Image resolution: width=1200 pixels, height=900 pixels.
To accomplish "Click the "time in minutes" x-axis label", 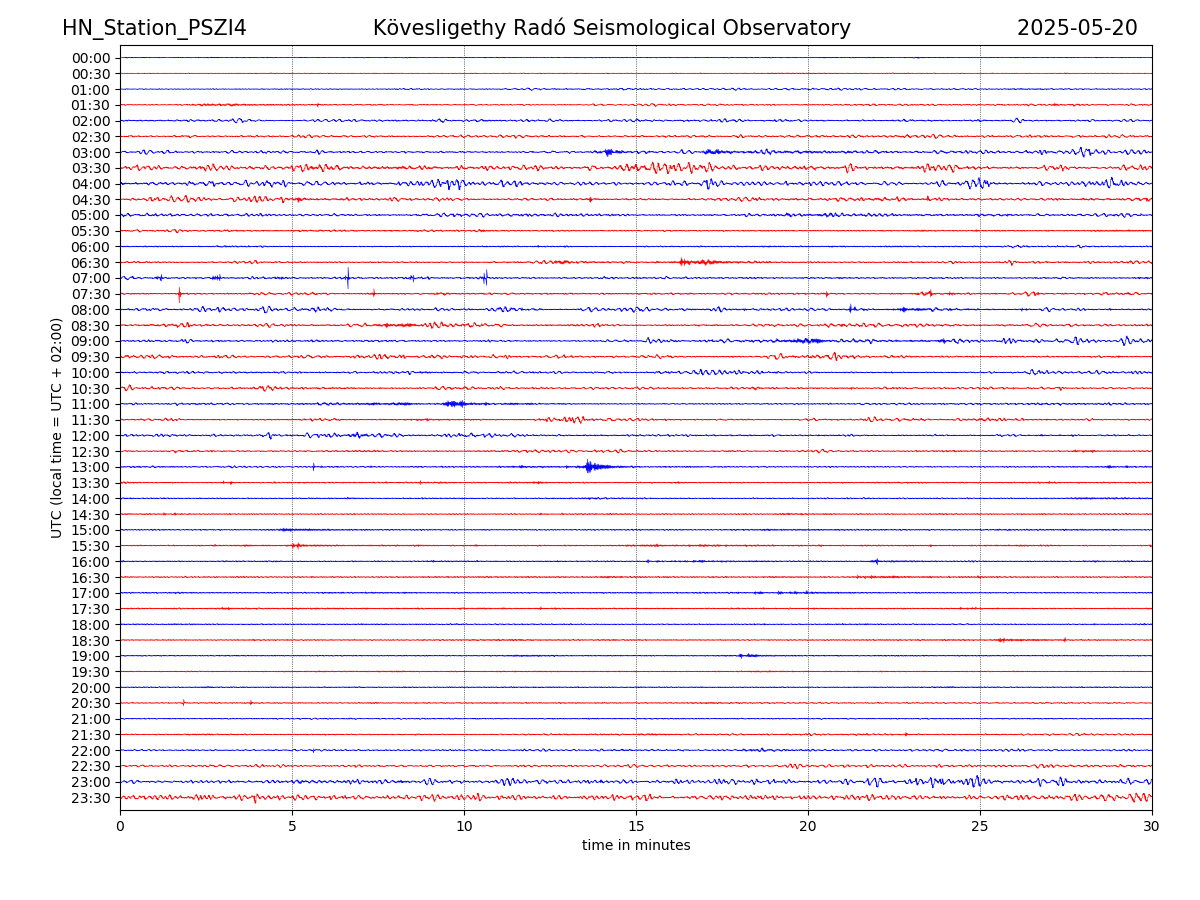I will click(636, 845).
